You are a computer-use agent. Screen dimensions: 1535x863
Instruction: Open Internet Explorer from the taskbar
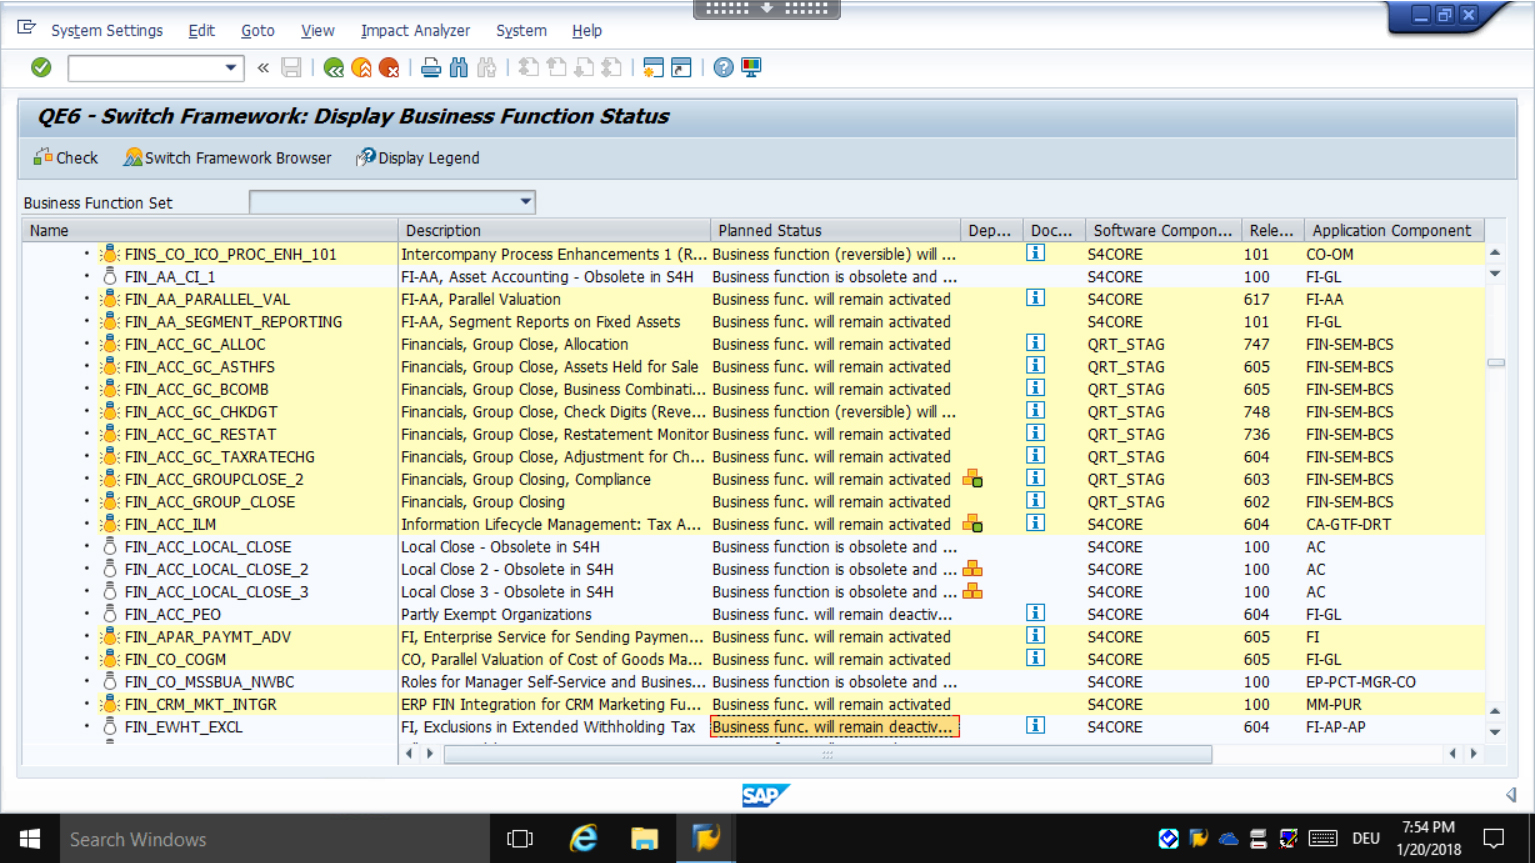(x=583, y=839)
